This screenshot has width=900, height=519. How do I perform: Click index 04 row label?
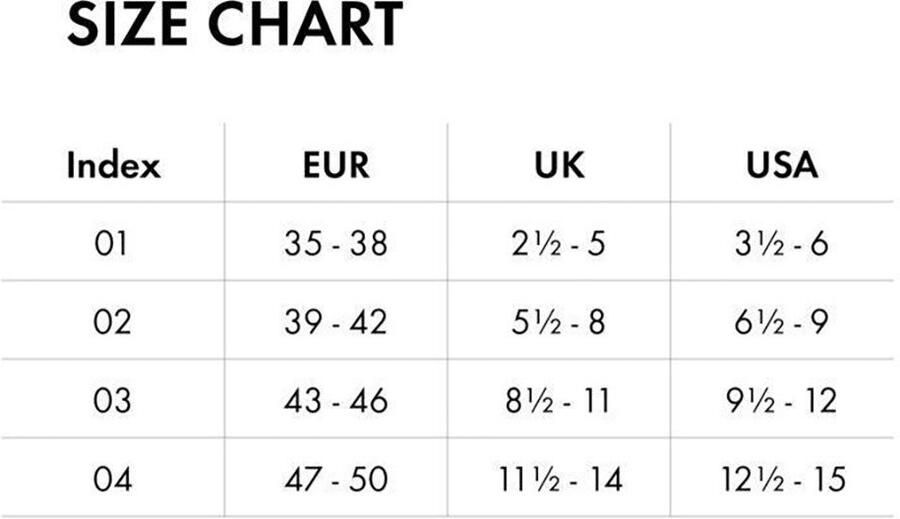pyautogui.click(x=113, y=479)
